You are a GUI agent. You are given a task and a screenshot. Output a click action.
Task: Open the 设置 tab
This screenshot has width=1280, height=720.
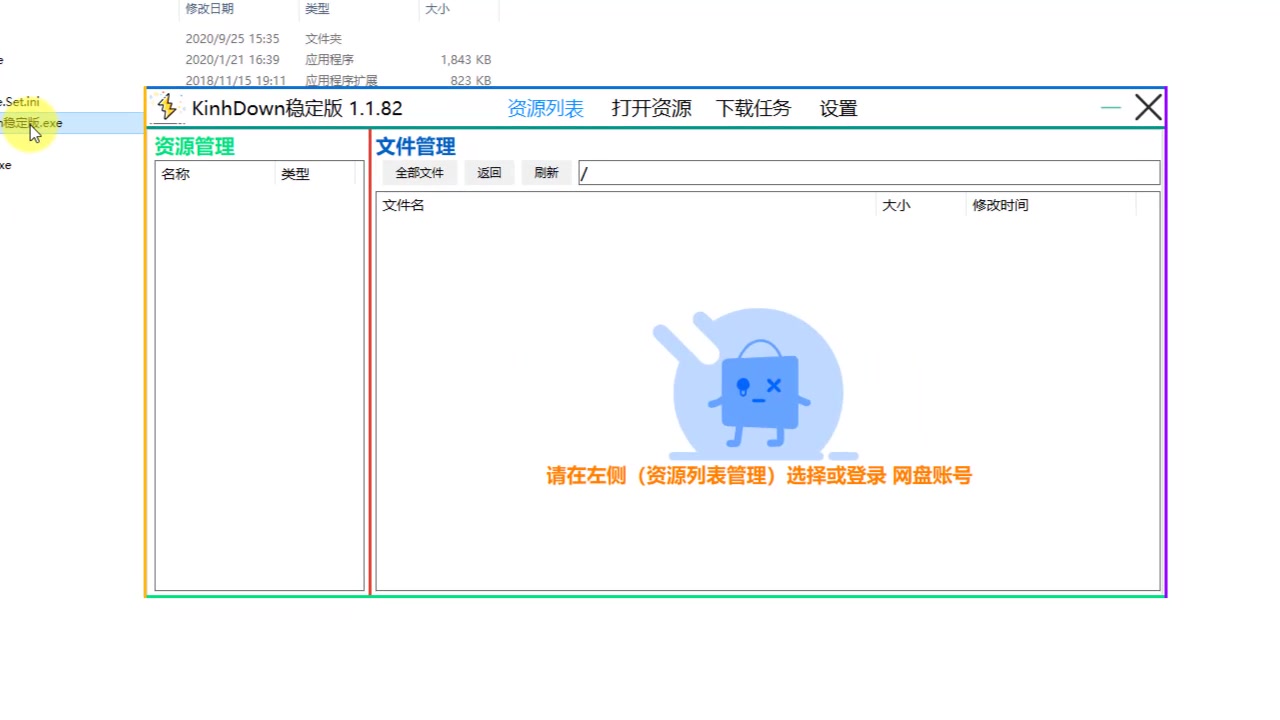tap(839, 108)
